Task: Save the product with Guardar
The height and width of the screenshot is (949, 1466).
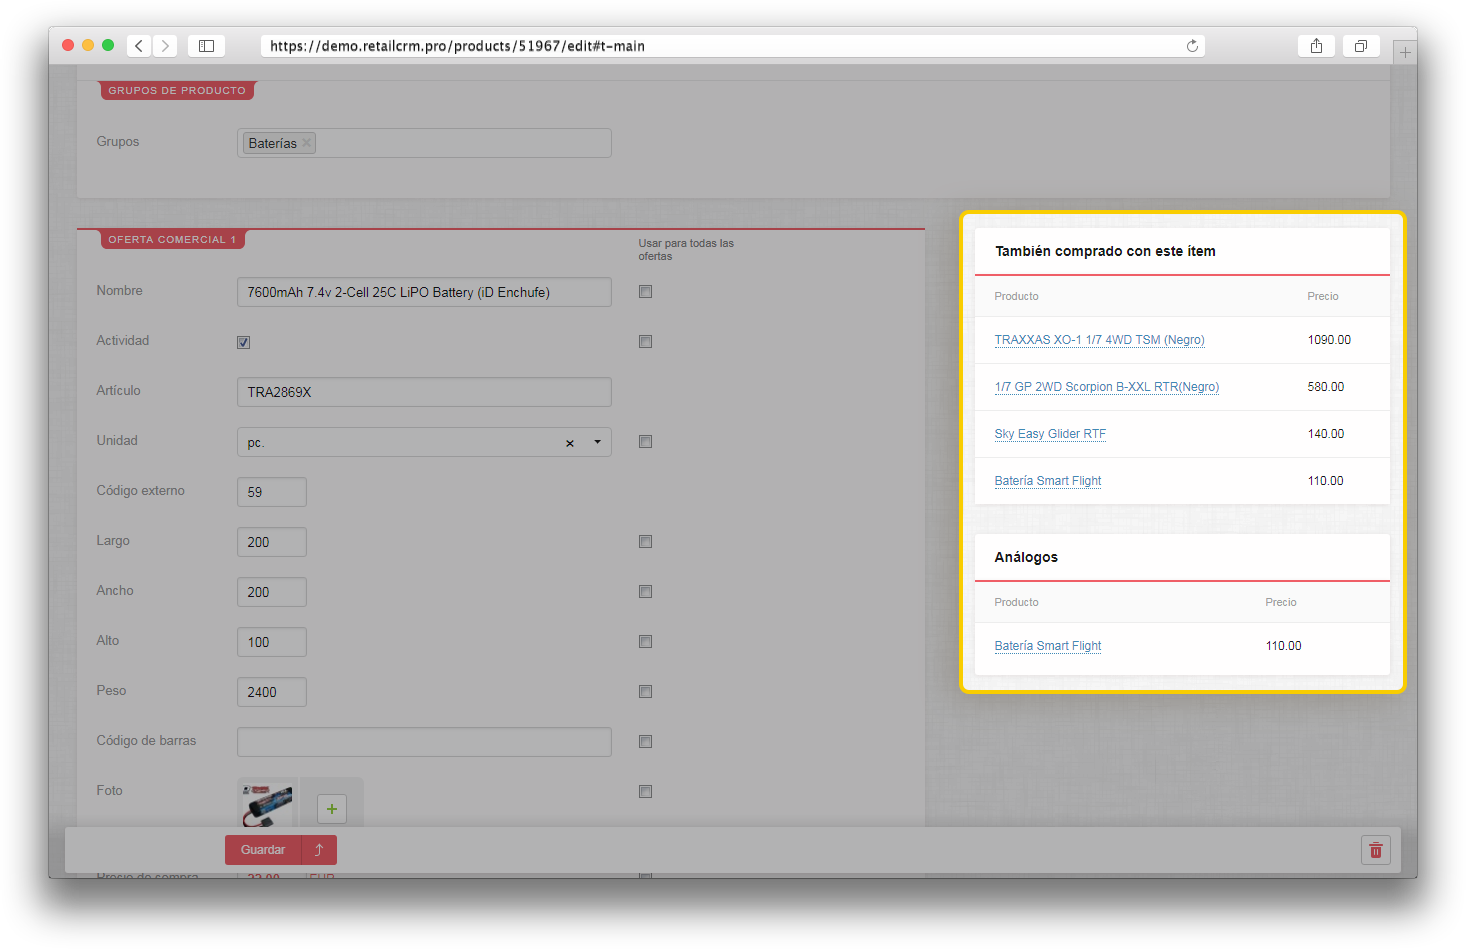Action: (x=263, y=850)
